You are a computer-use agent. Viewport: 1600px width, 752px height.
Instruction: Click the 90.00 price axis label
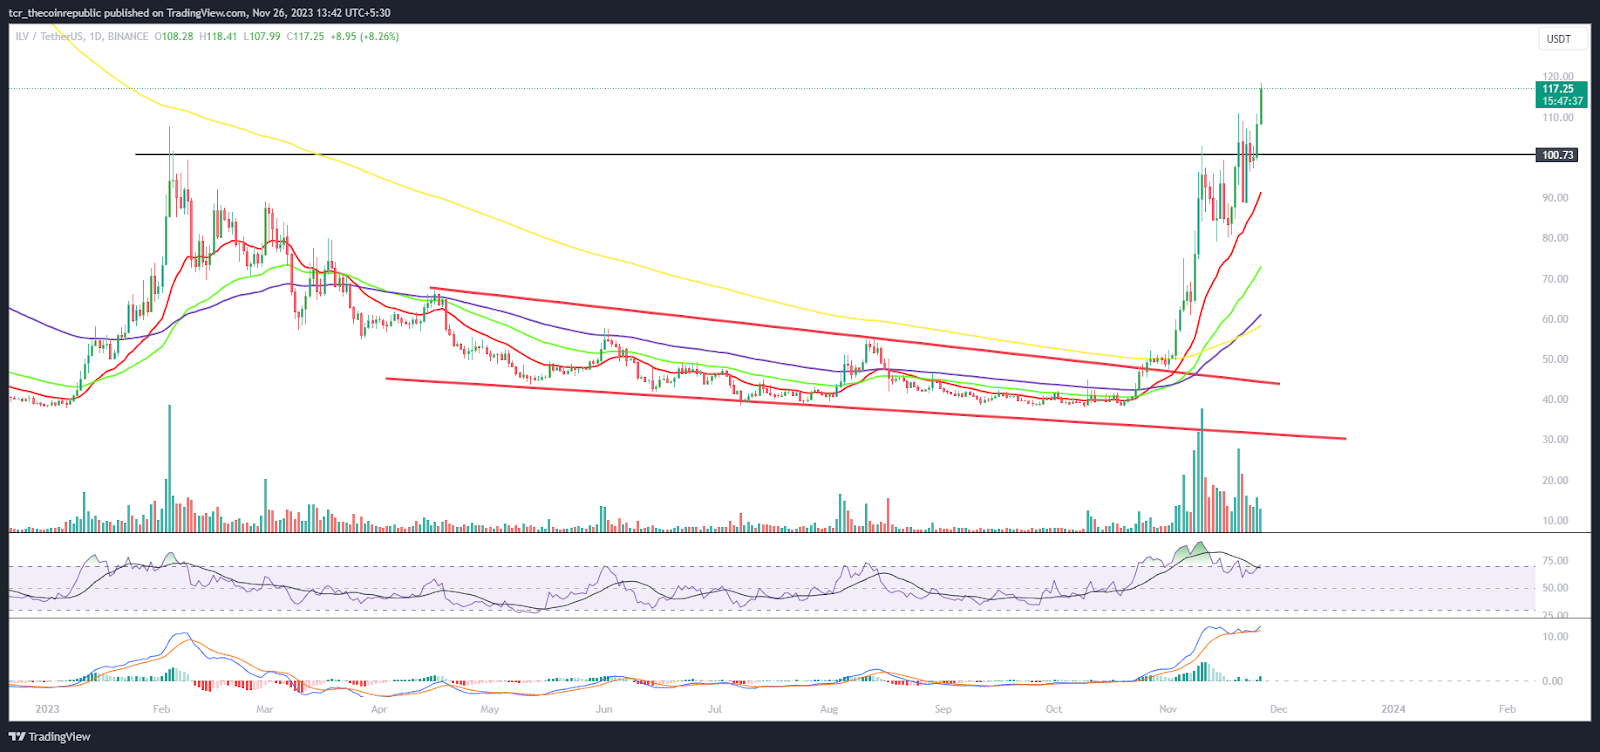point(1555,198)
